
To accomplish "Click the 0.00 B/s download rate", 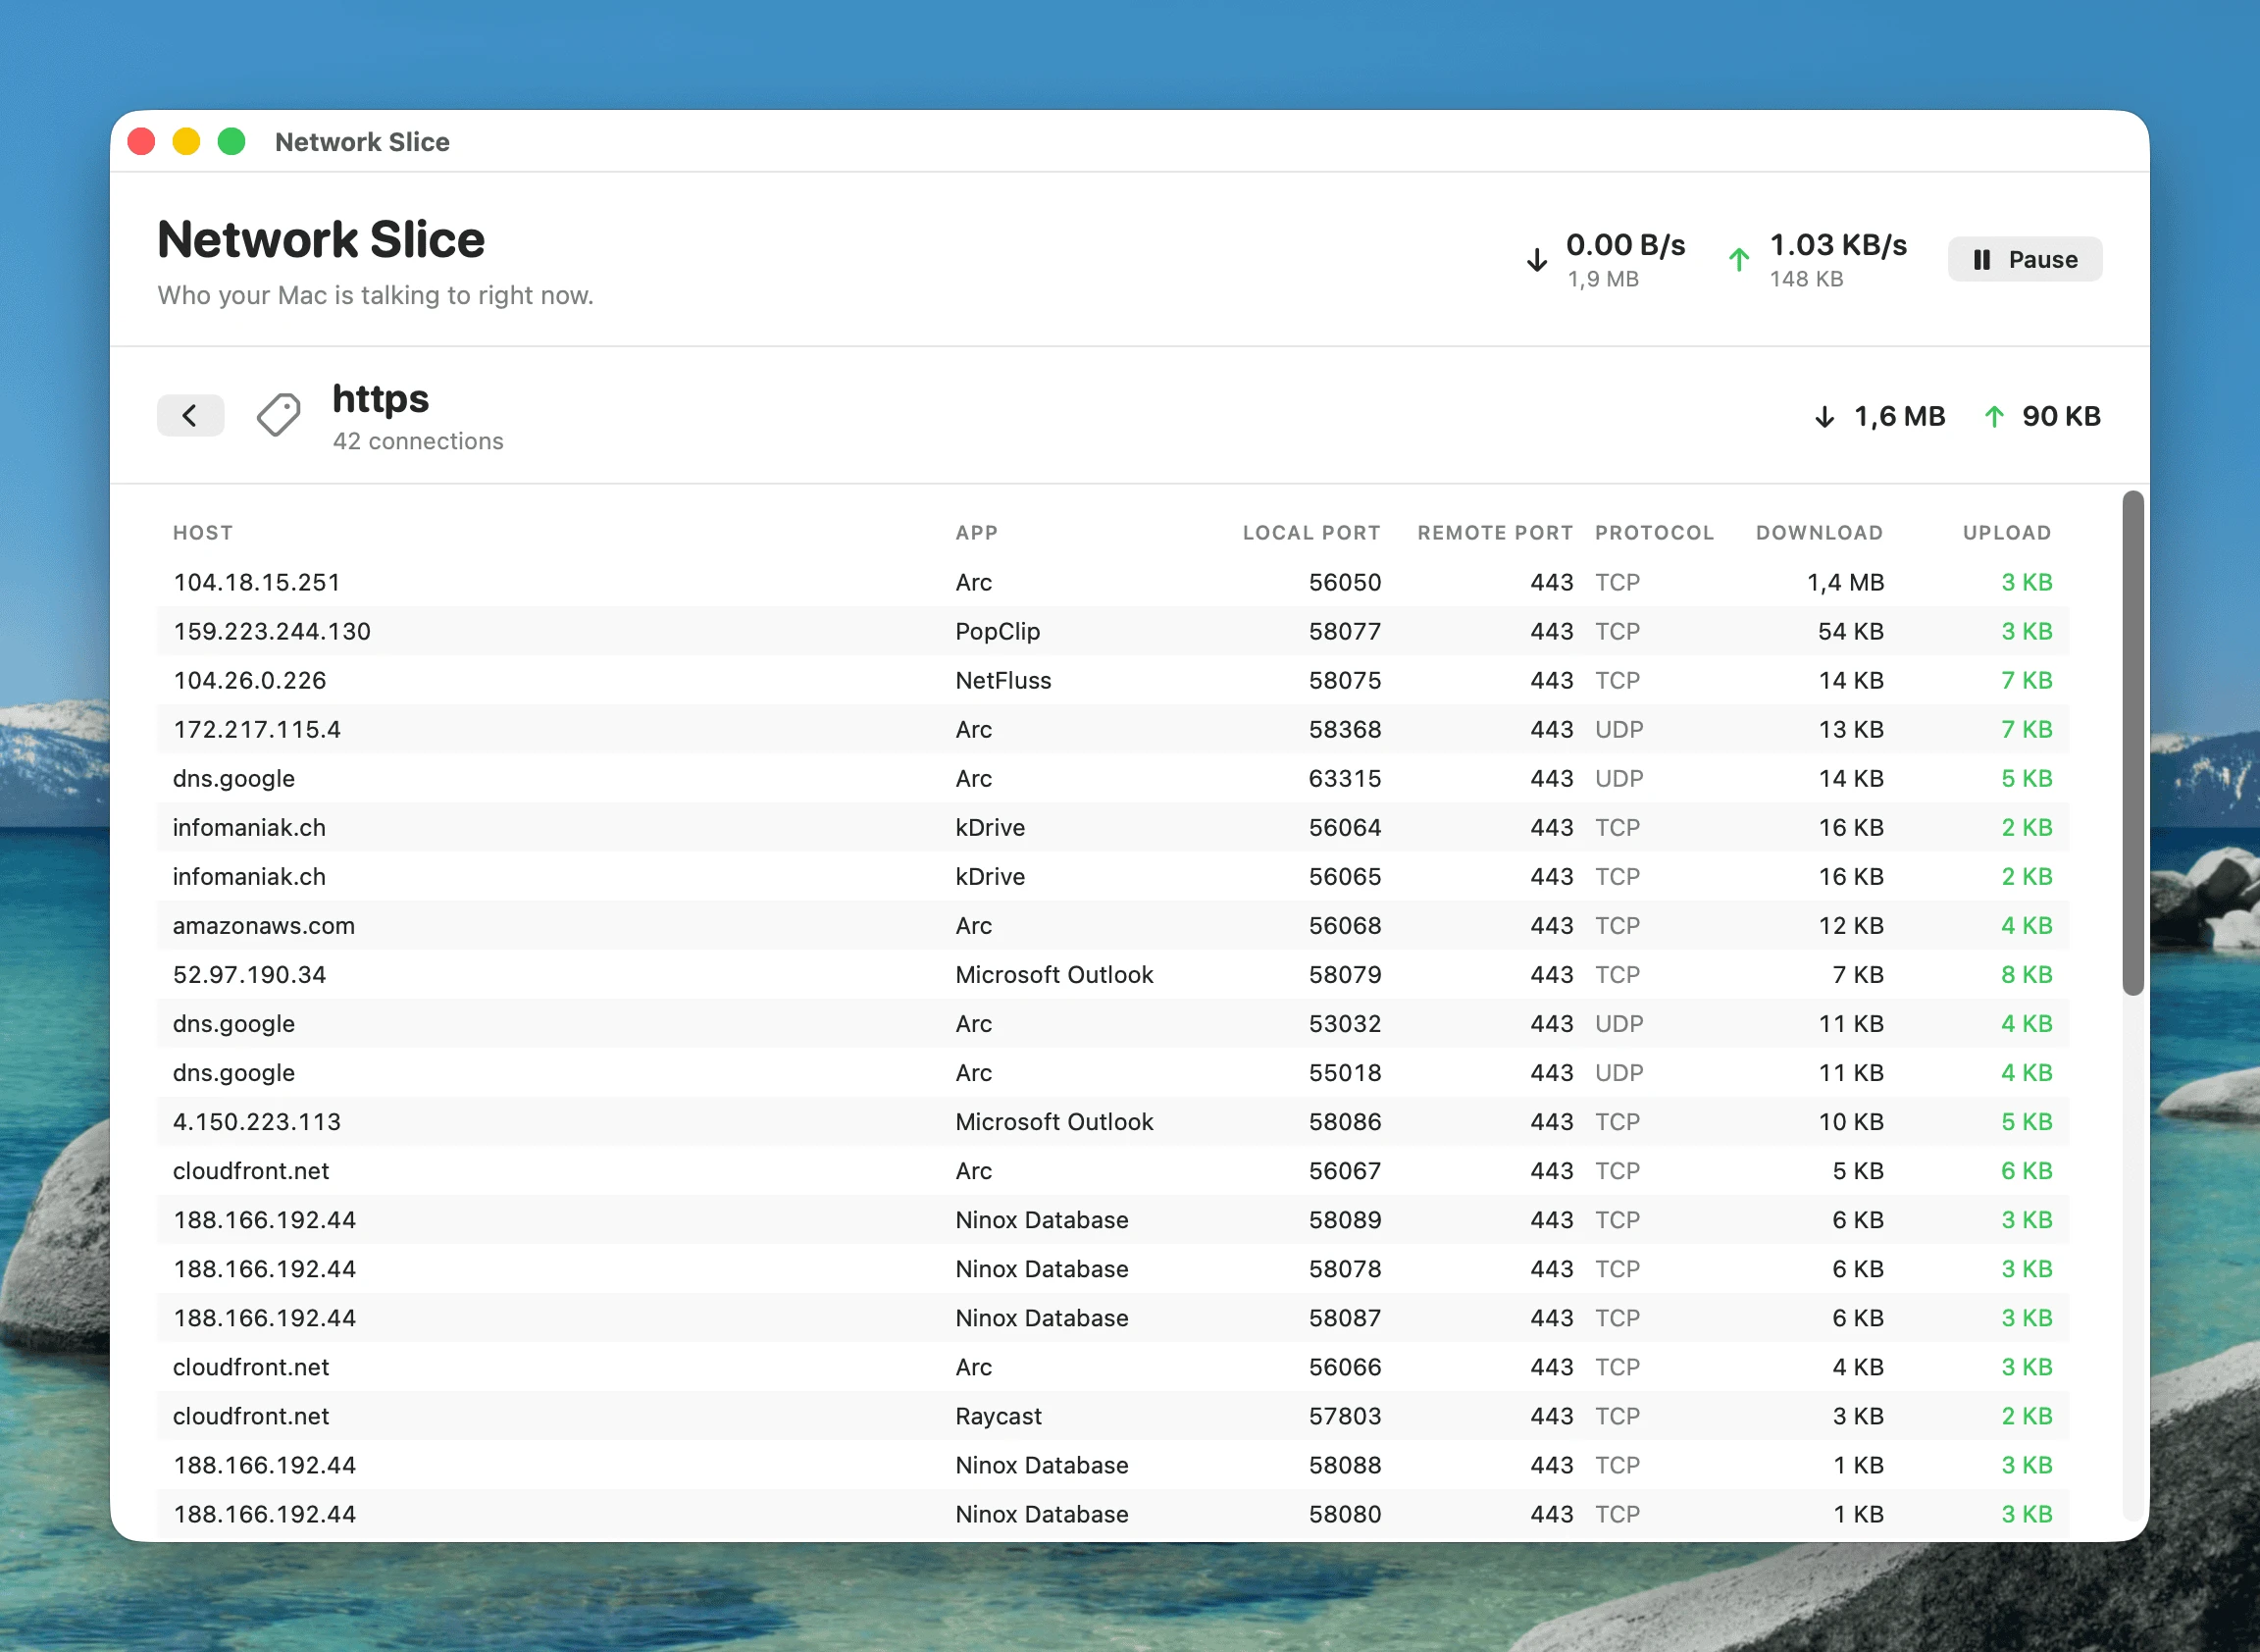I will (x=1625, y=245).
